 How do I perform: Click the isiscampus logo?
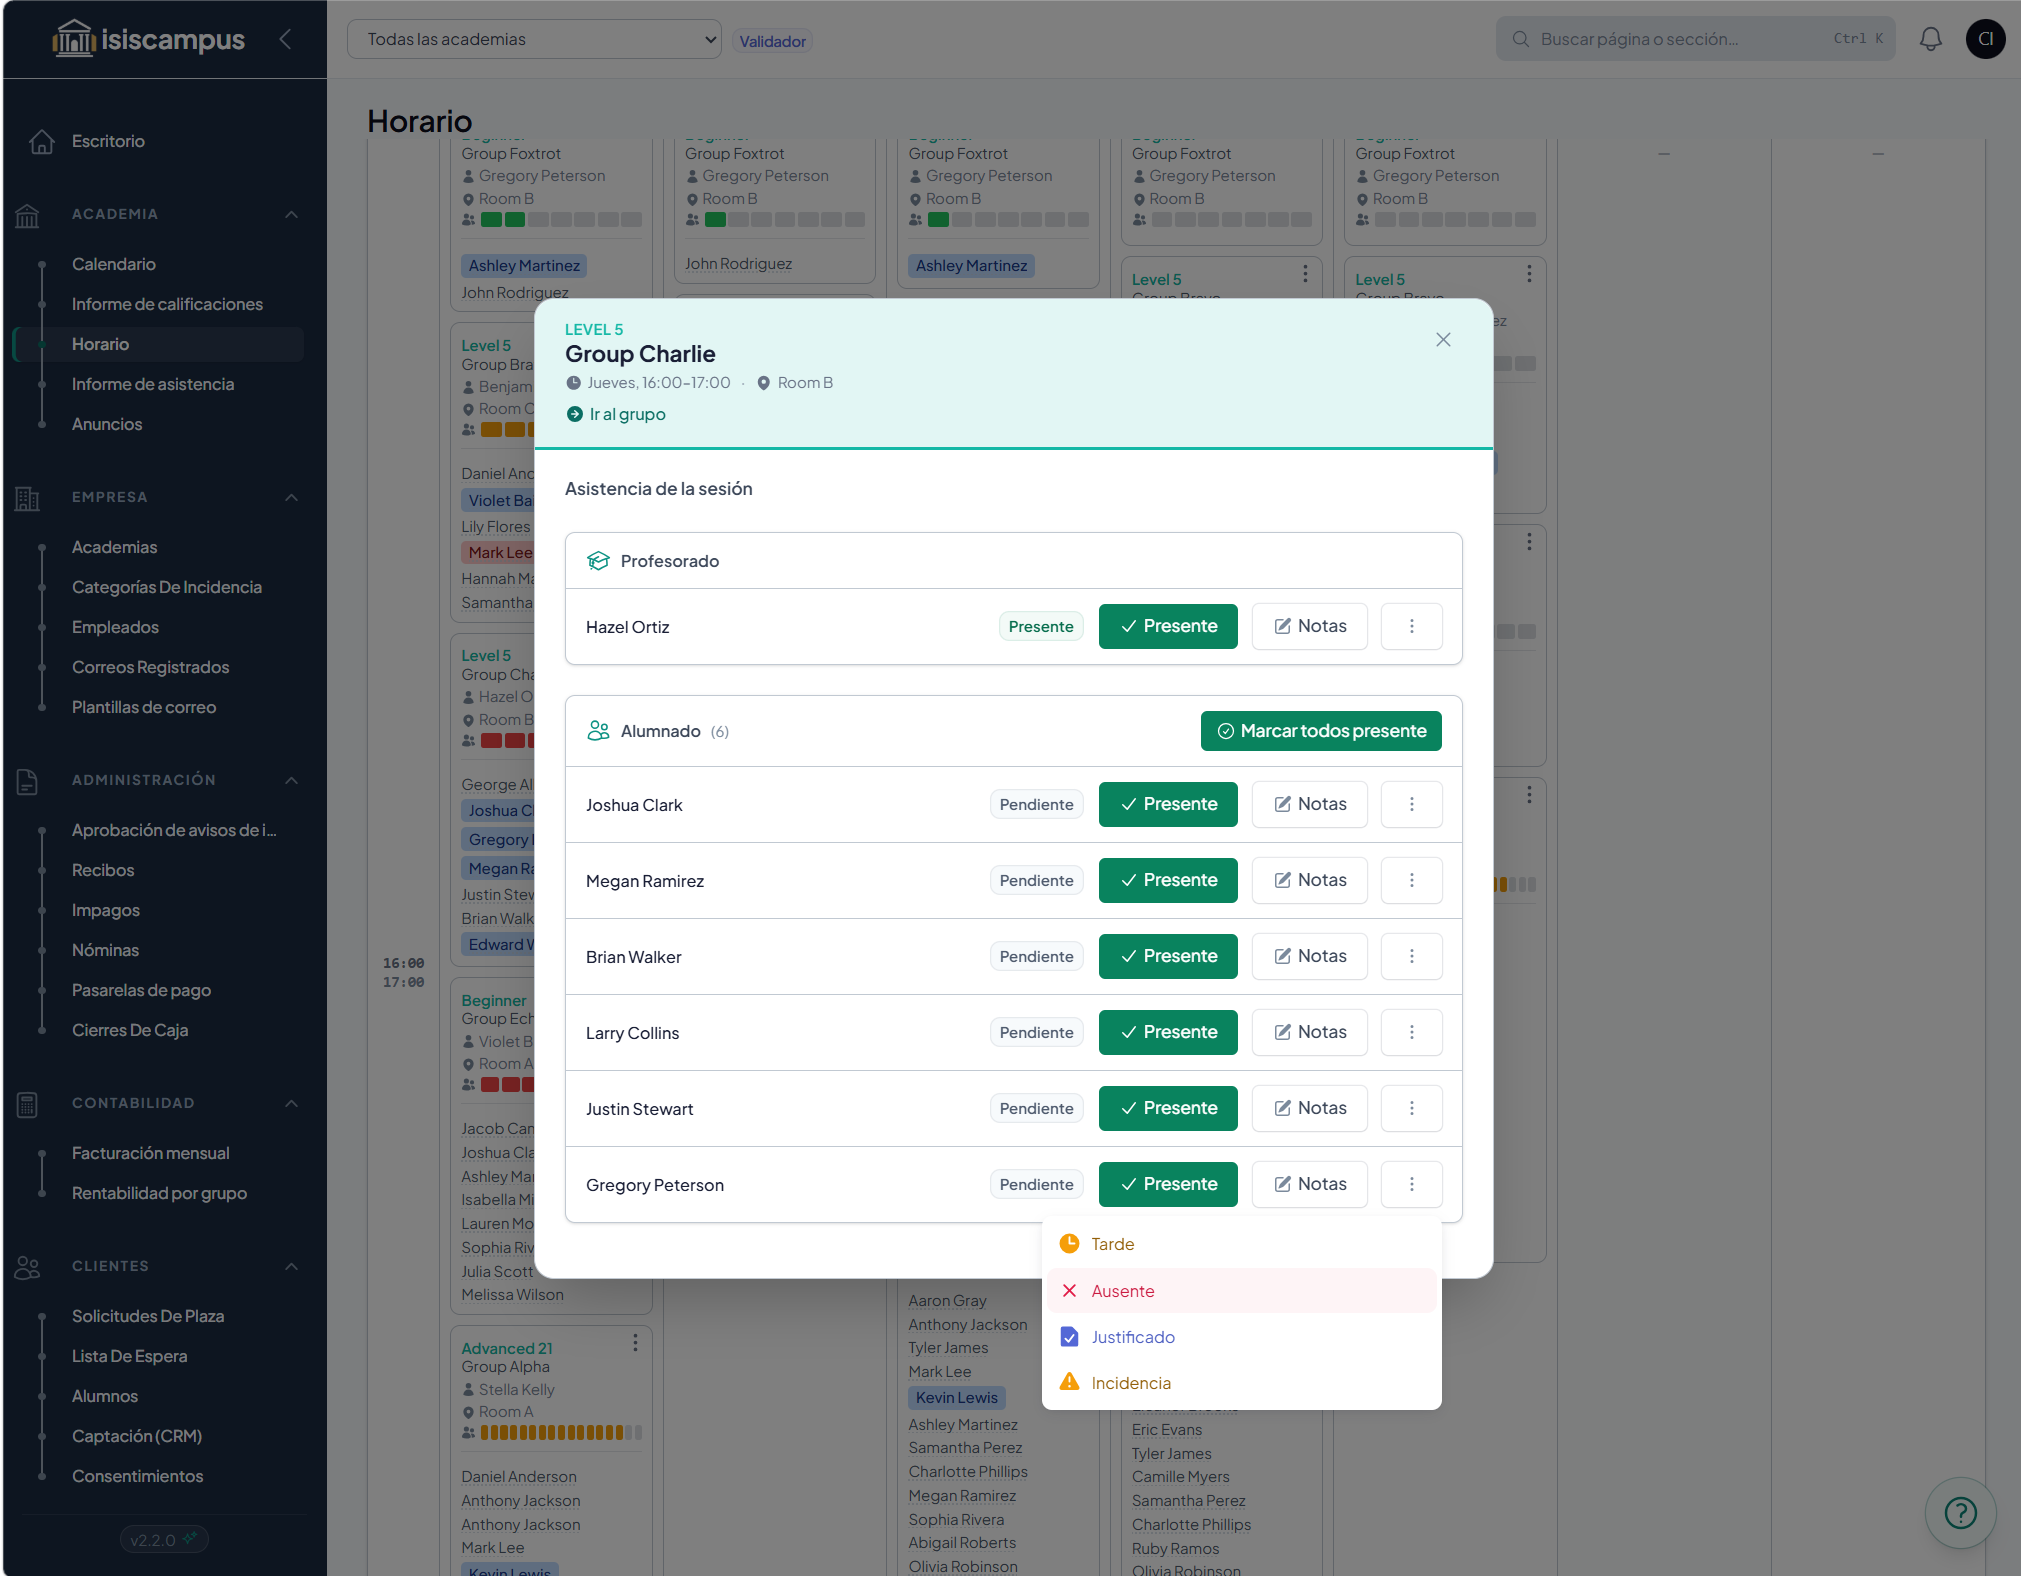click(149, 39)
